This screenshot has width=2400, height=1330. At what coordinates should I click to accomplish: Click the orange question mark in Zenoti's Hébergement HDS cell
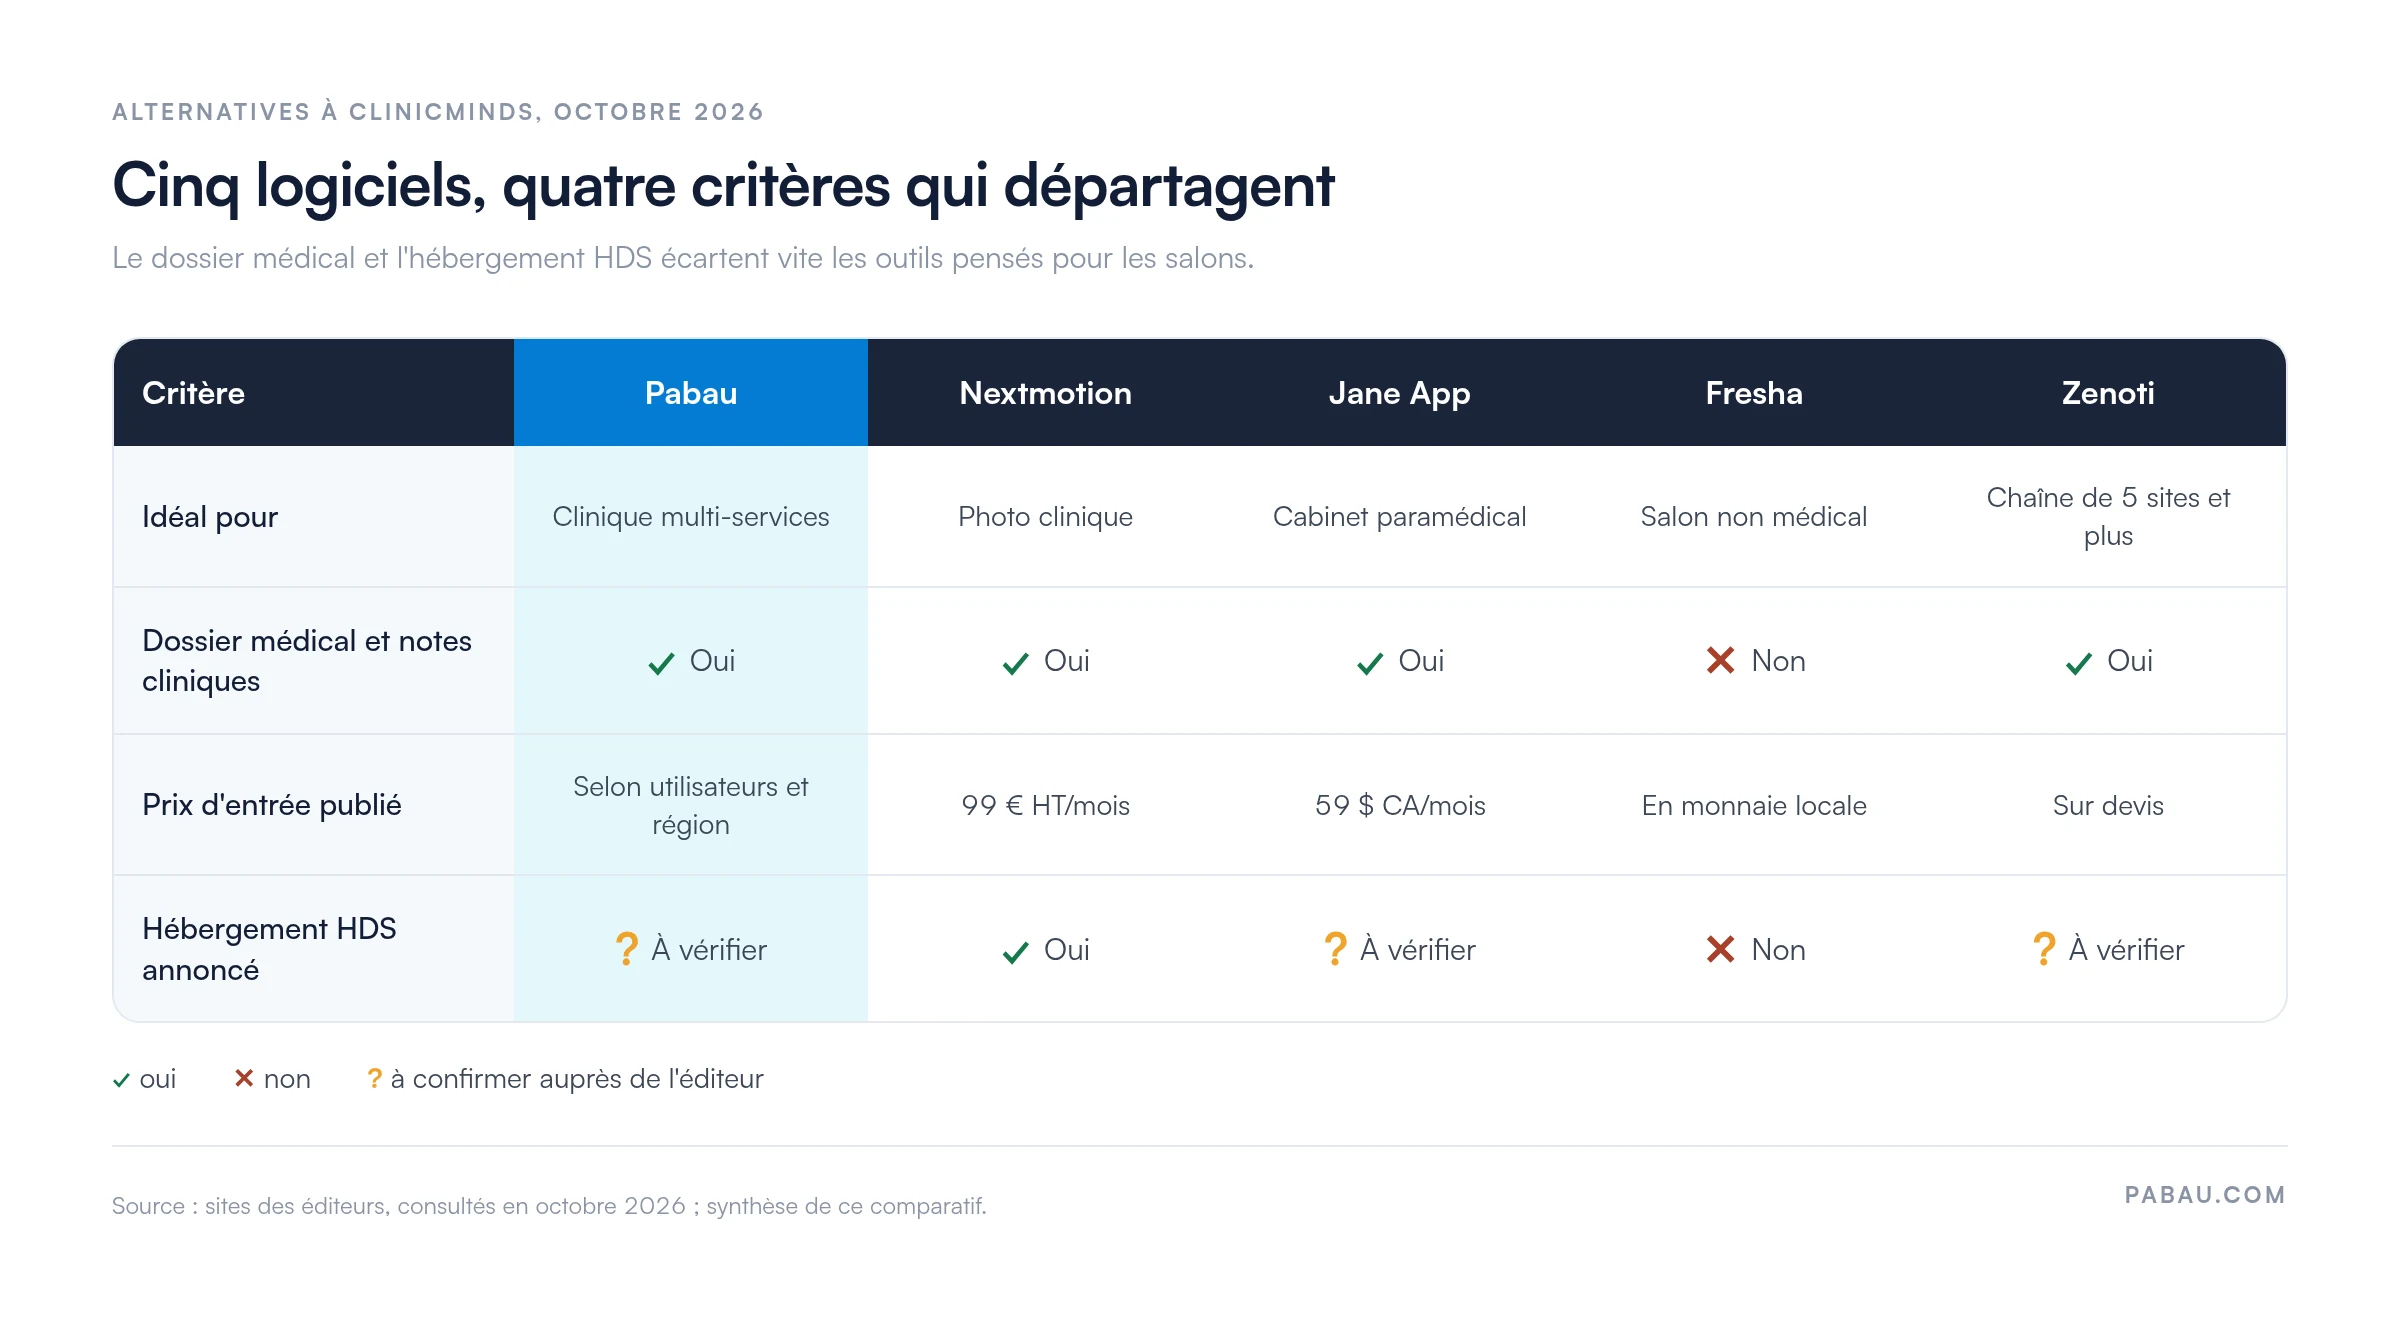2044,949
